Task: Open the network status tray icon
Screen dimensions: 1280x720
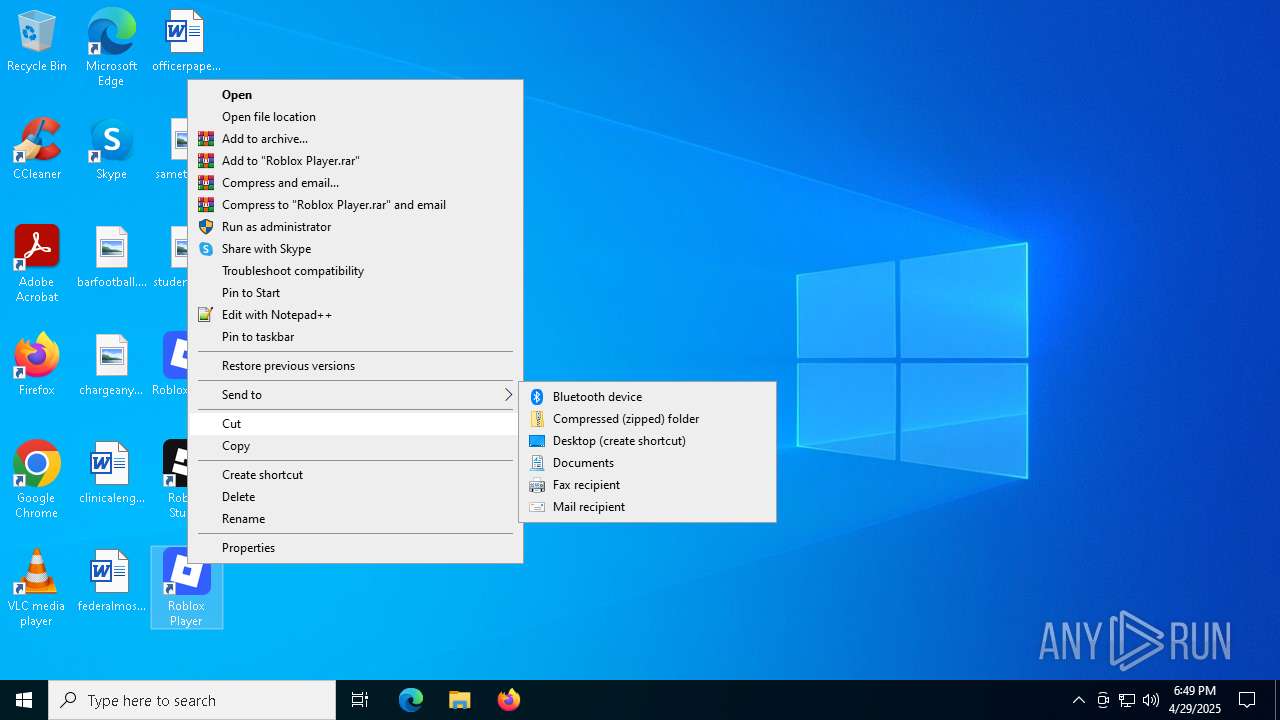Action: coord(1127,700)
